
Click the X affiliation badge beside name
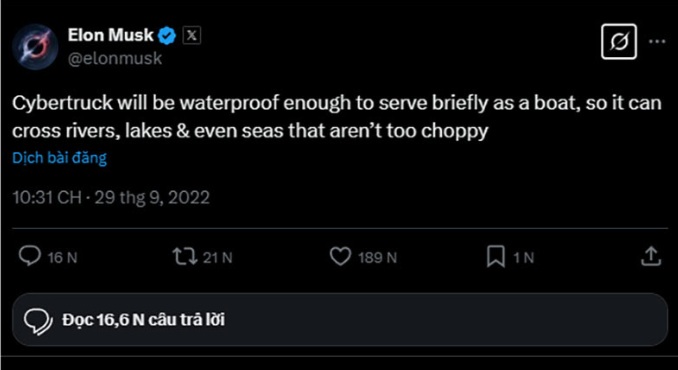(x=192, y=36)
